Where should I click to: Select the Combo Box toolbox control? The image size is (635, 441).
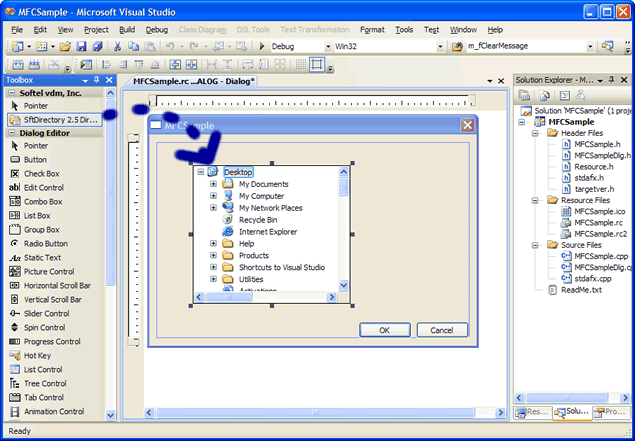coord(43,201)
